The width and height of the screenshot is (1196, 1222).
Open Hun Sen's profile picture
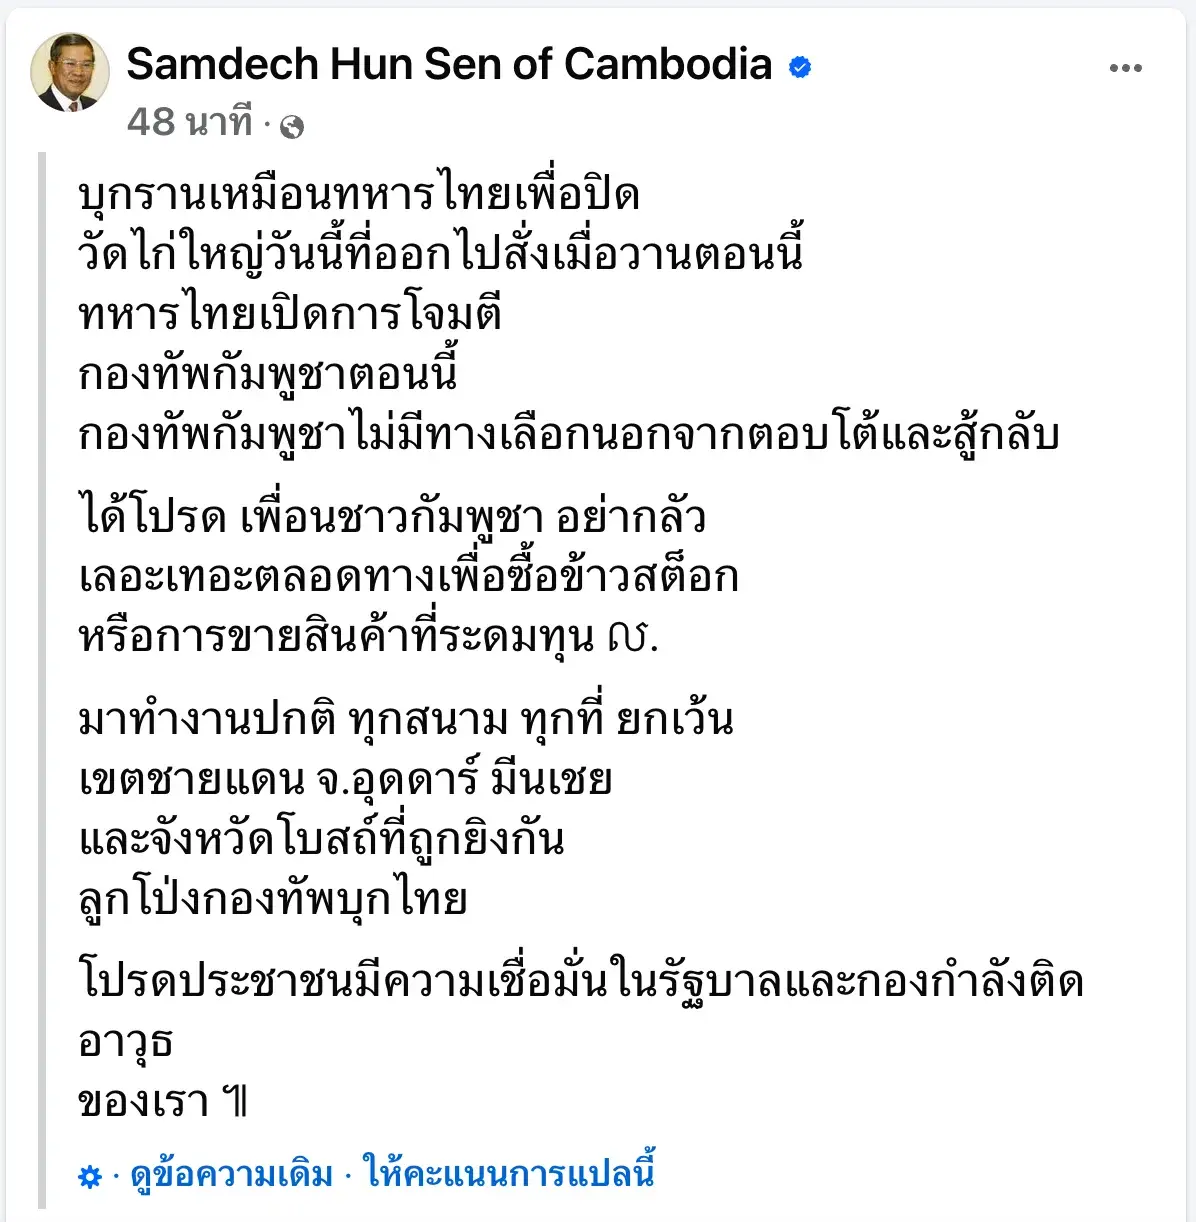70,71
